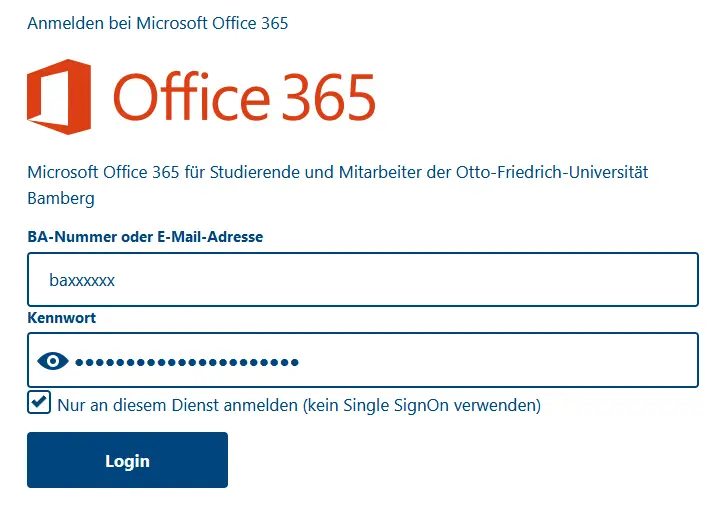Click 'Otto-Friedrich-Universität' in the description
This screenshot has width=720, height=507.
[552, 172]
